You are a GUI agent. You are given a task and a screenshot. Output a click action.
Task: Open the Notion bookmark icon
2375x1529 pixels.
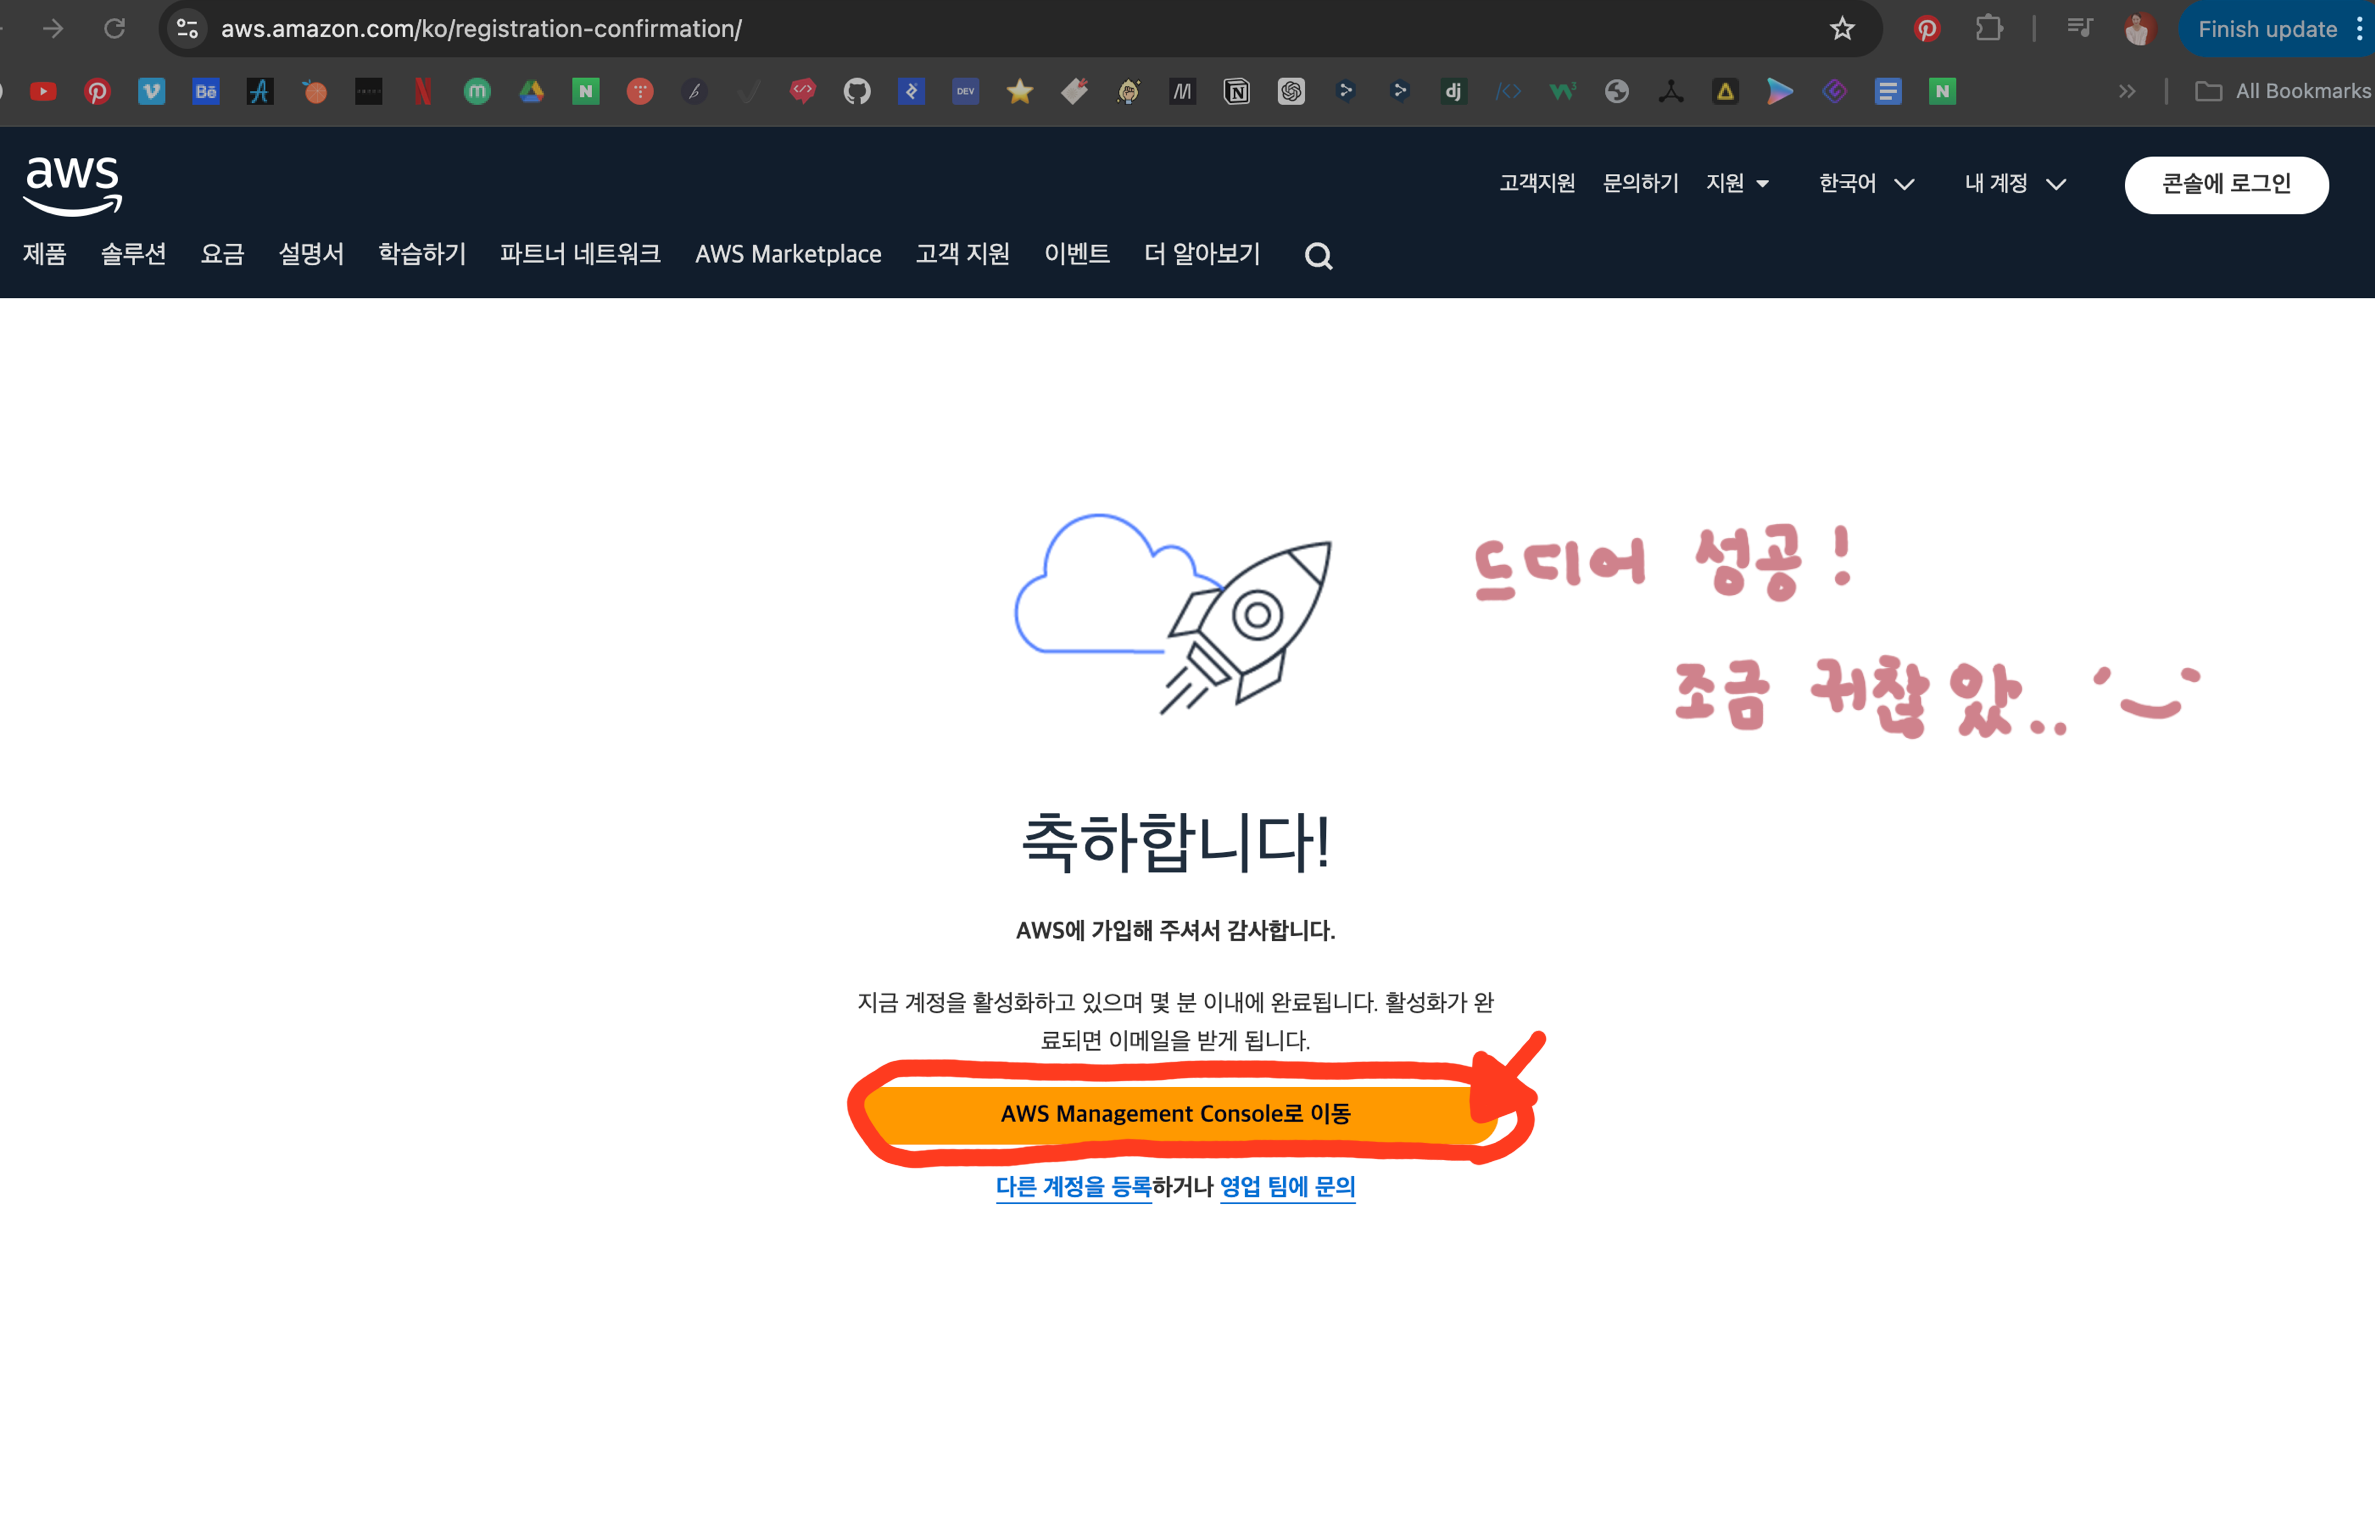coord(1237,92)
